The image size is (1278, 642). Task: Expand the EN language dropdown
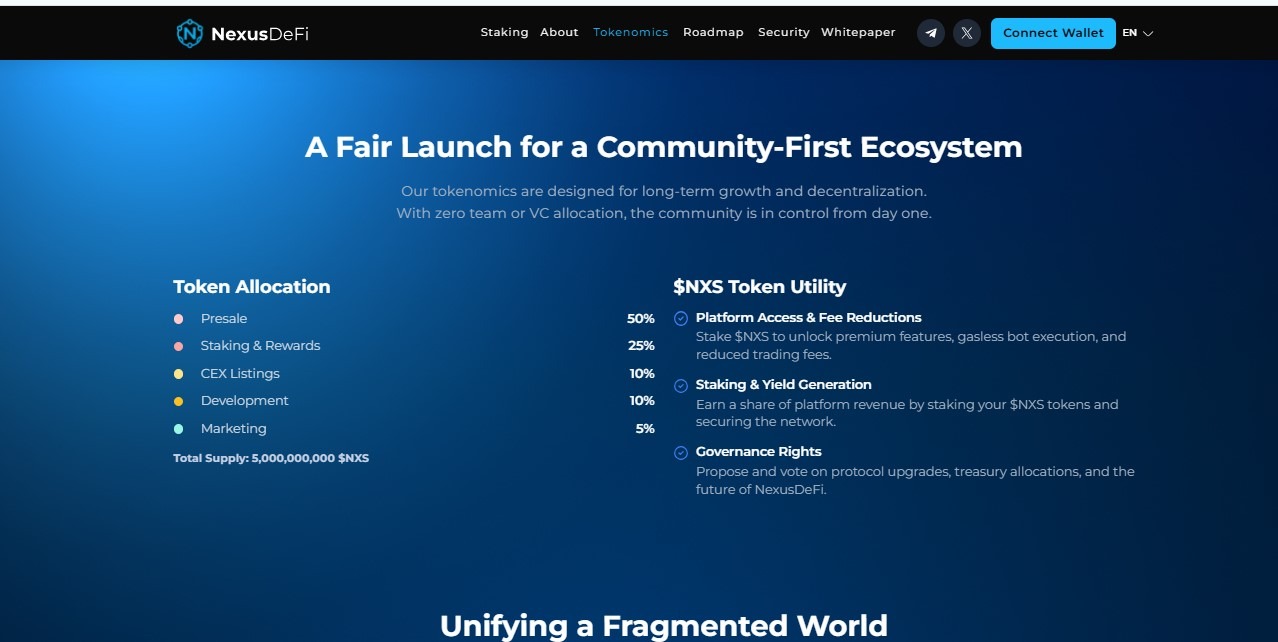point(1136,32)
